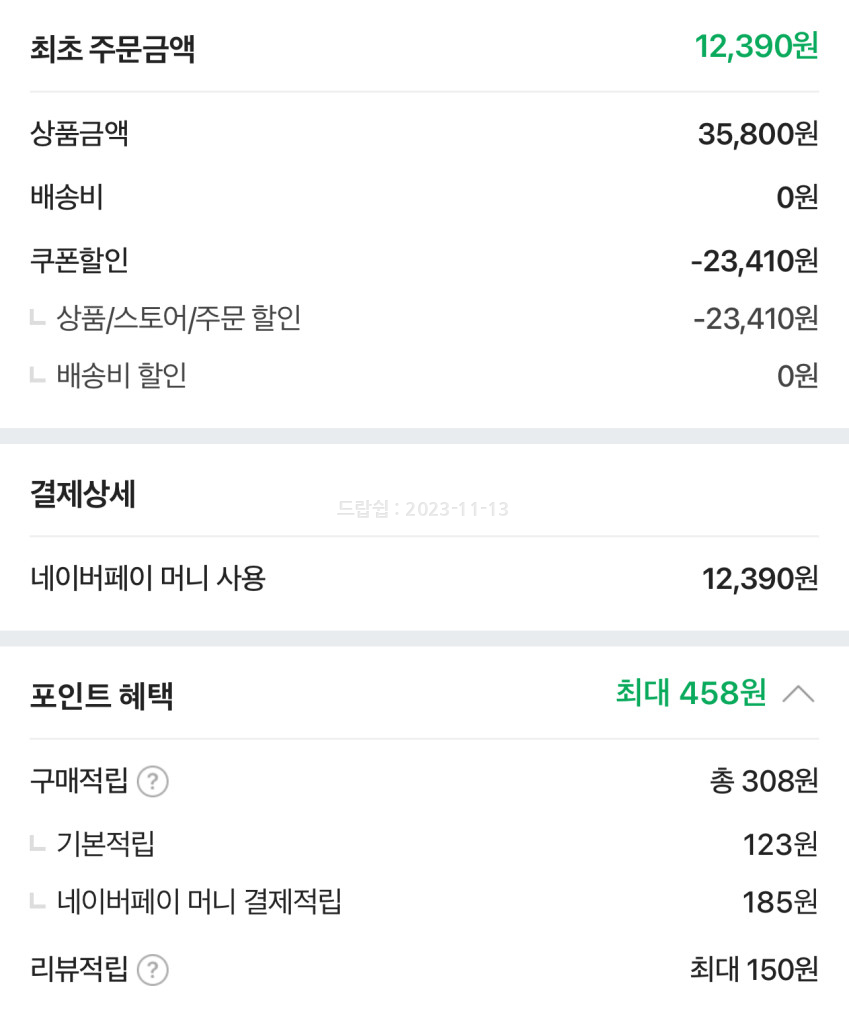
Task: Collapse the 포인트 혜택 section chevron
Action: click(x=798, y=694)
